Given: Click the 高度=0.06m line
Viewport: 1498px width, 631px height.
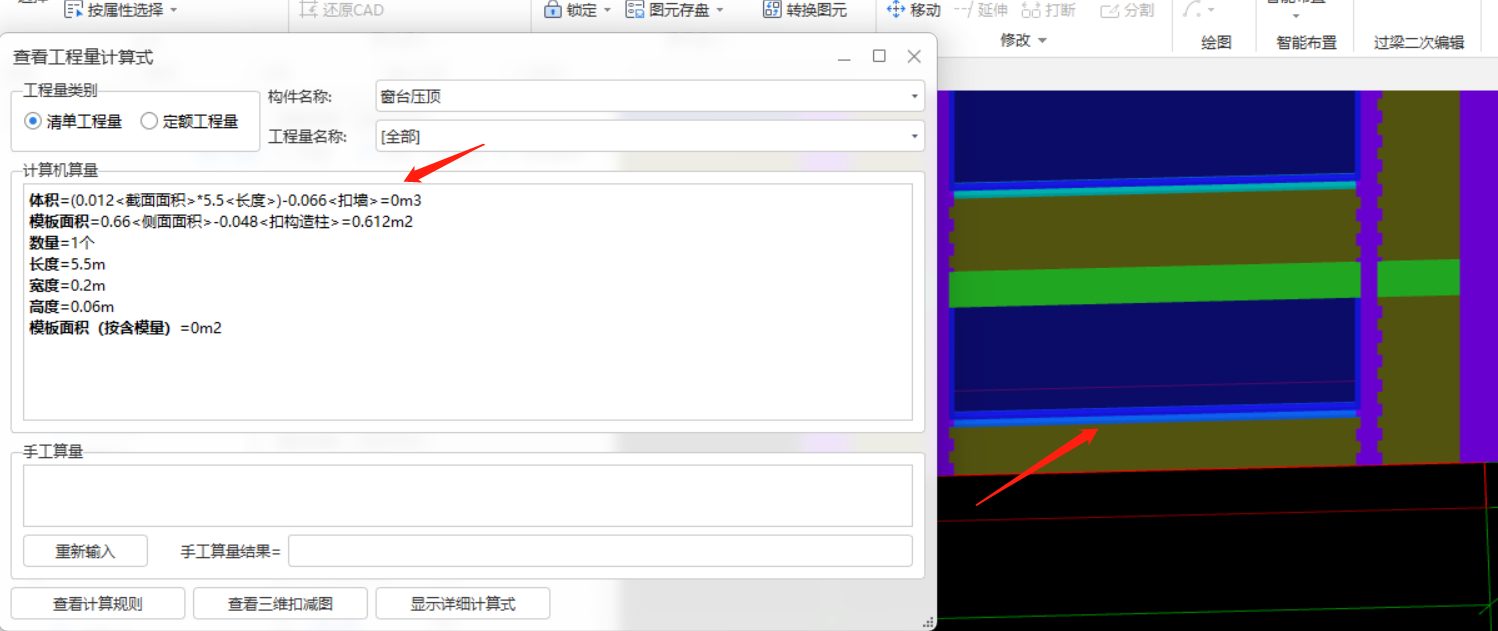Looking at the screenshot, I should pos(71,306).
